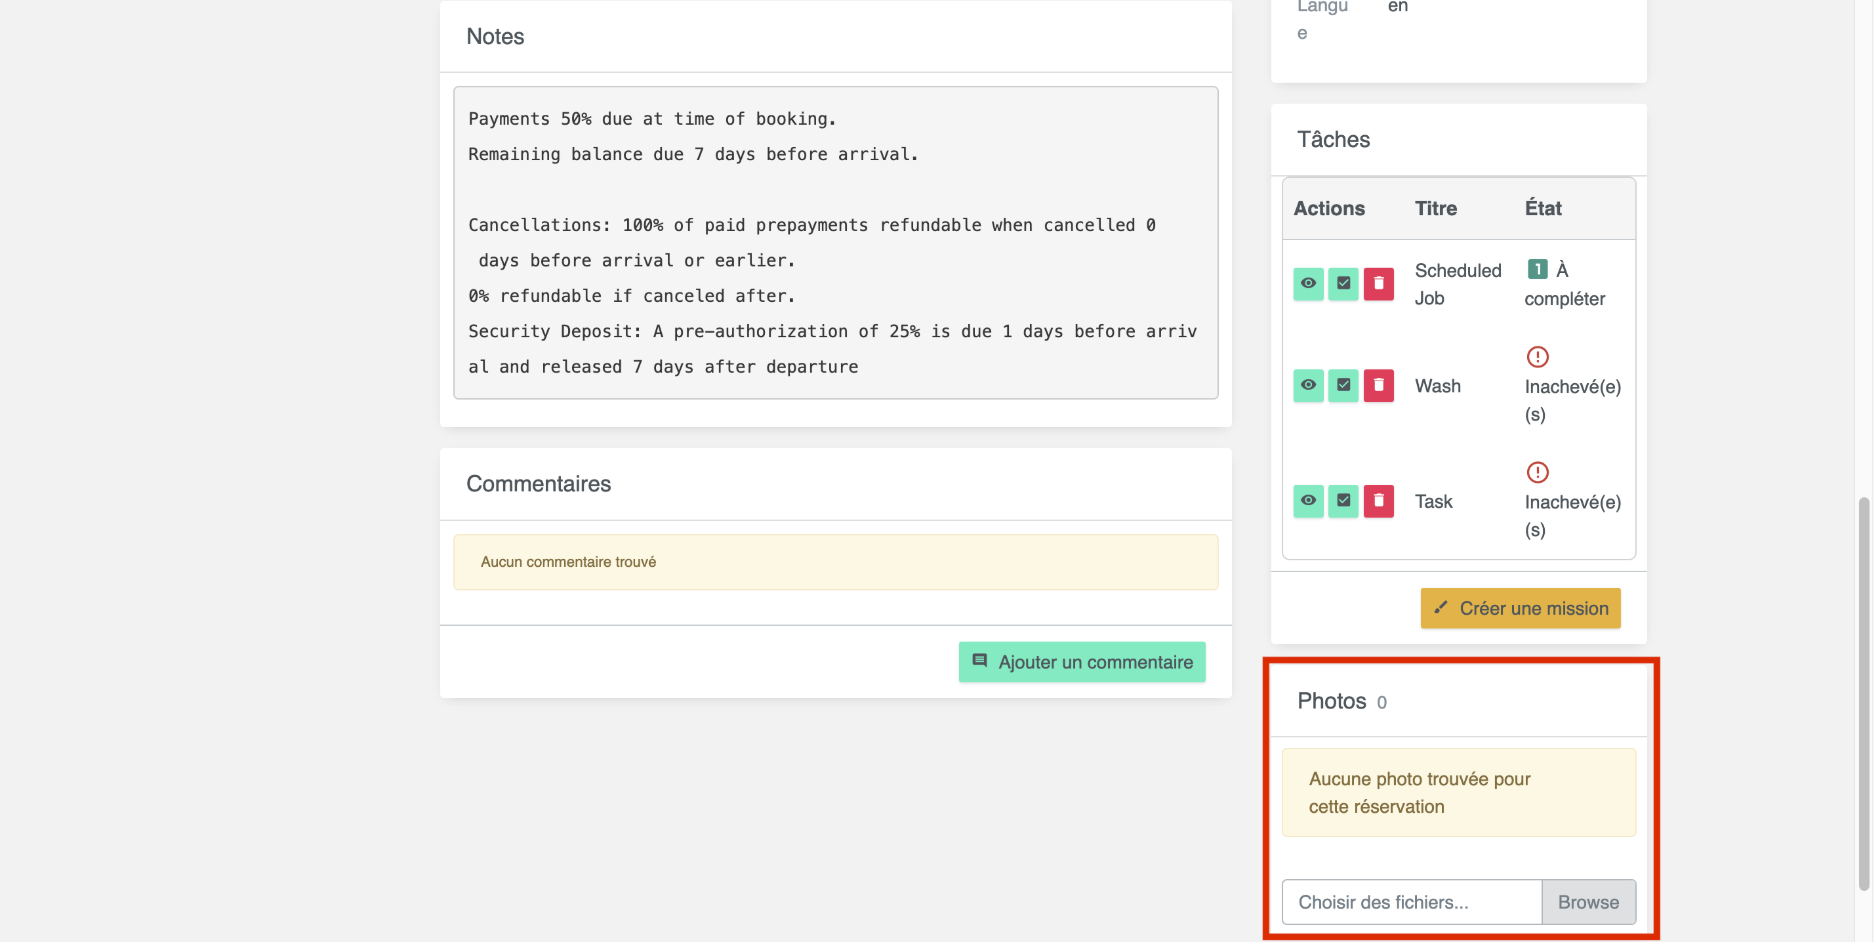1874x946 pixels.
Task: Mark the Scheduled Job task complete
Action: pos(1343,284)
